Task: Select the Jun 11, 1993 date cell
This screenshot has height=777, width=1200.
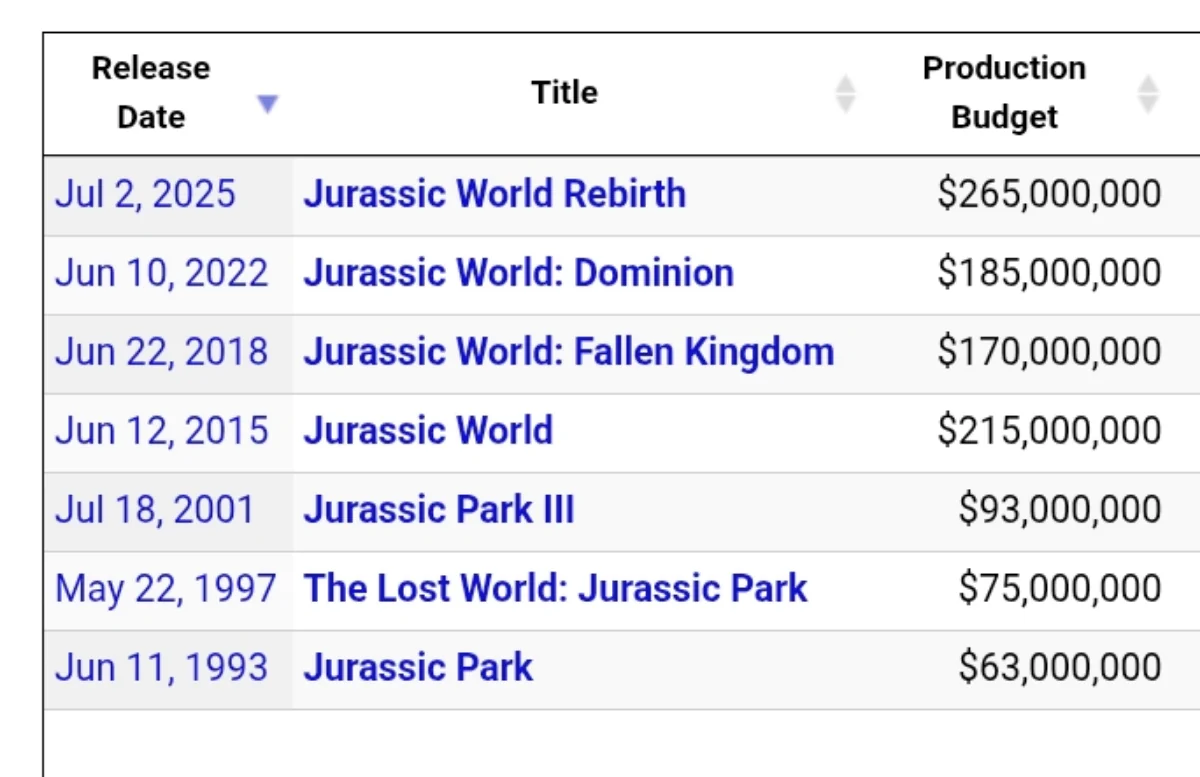Action: coord(161,667)
